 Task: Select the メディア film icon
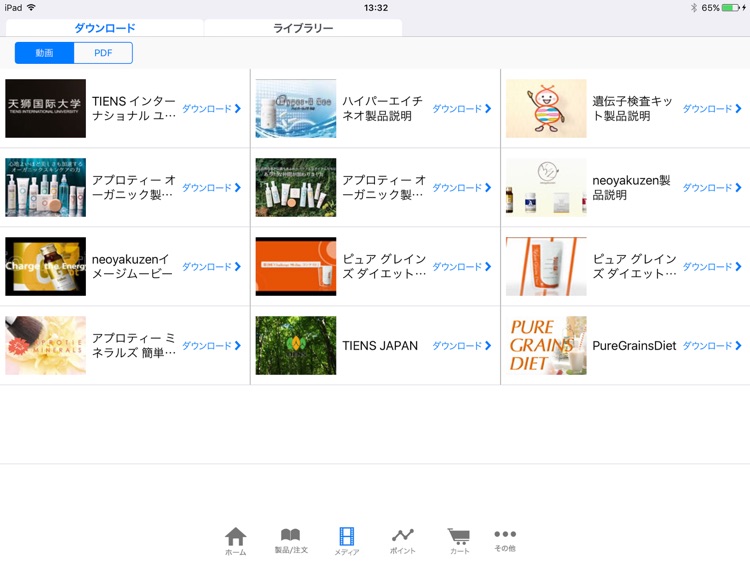coord(347,541)
